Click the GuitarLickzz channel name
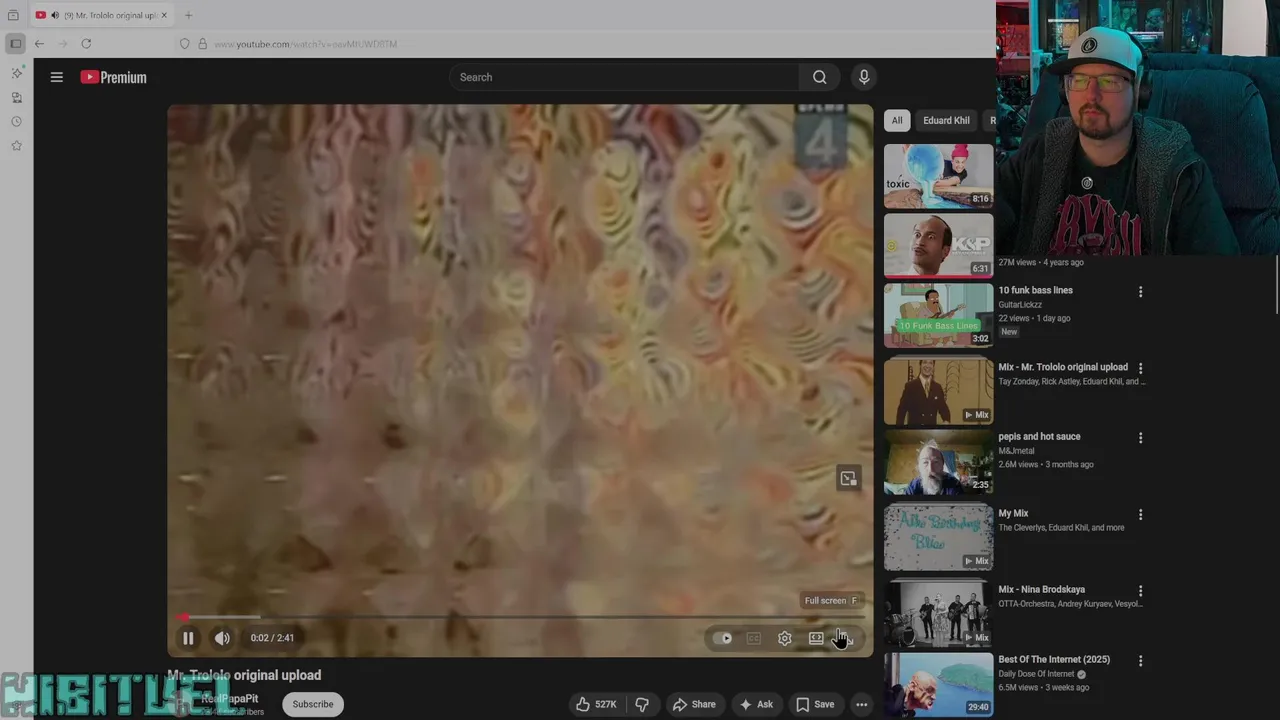Viewport: 1280px width, 720px height. click(x=1020, y=304)
